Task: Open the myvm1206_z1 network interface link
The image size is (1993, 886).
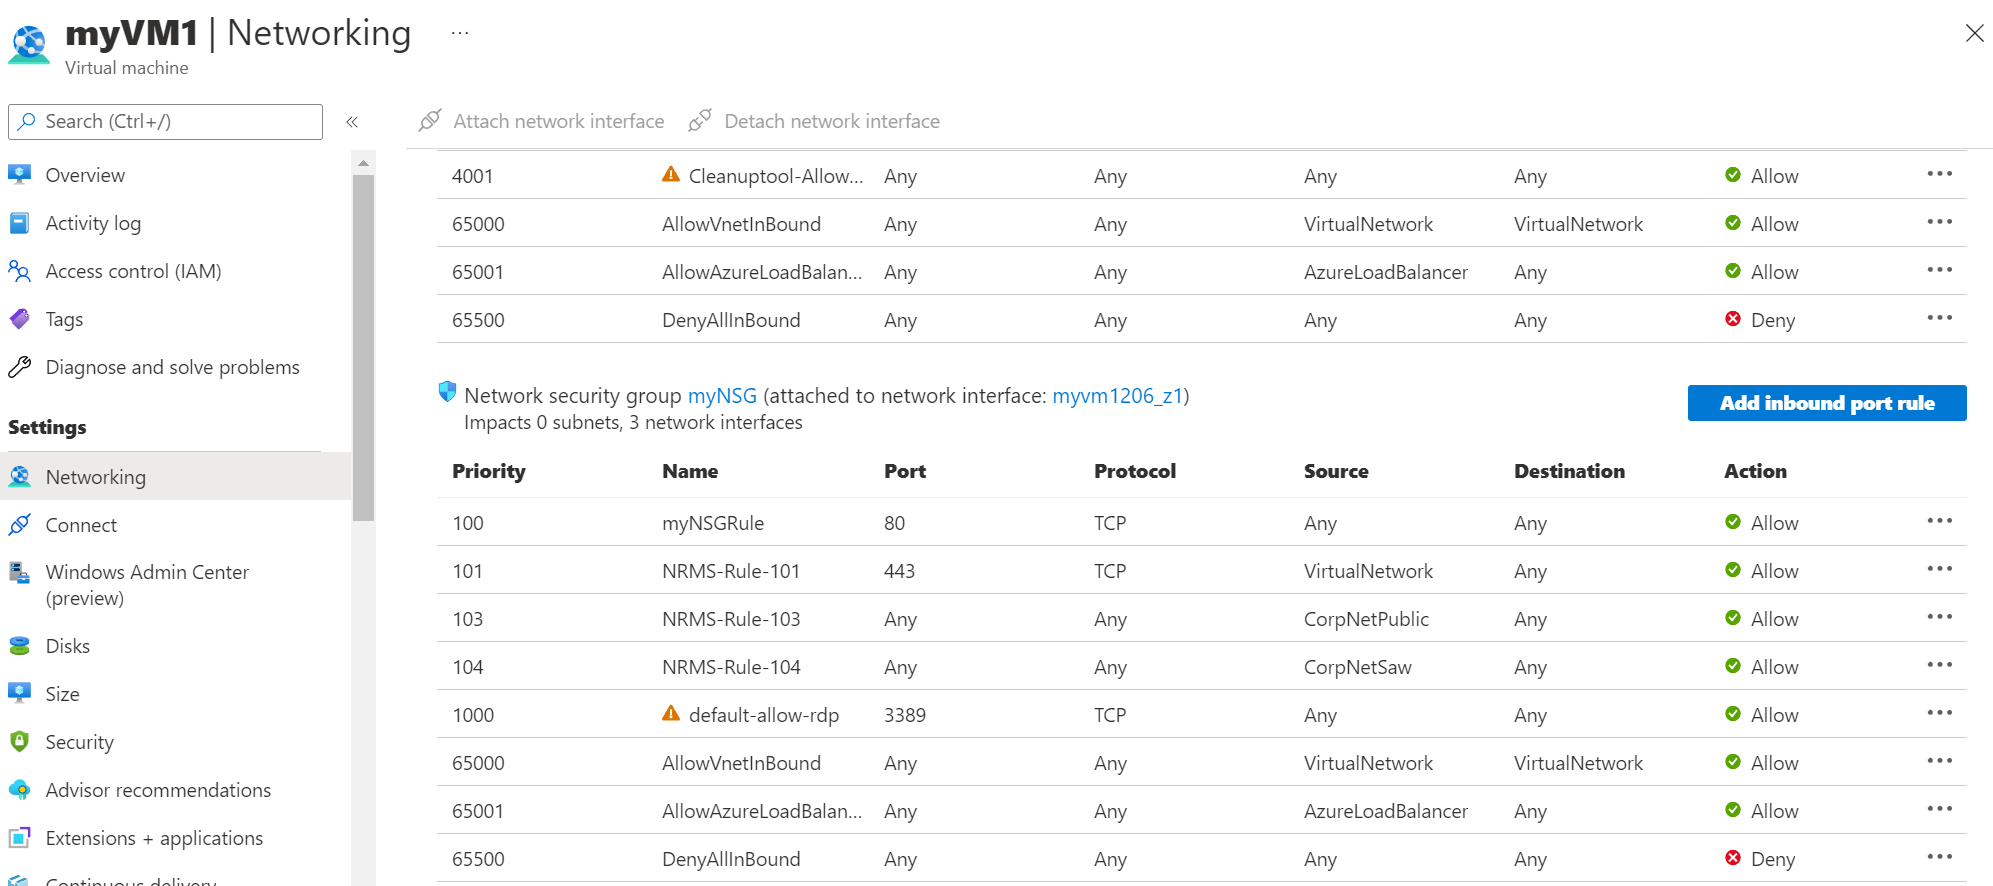Action: click(1118, 396)
